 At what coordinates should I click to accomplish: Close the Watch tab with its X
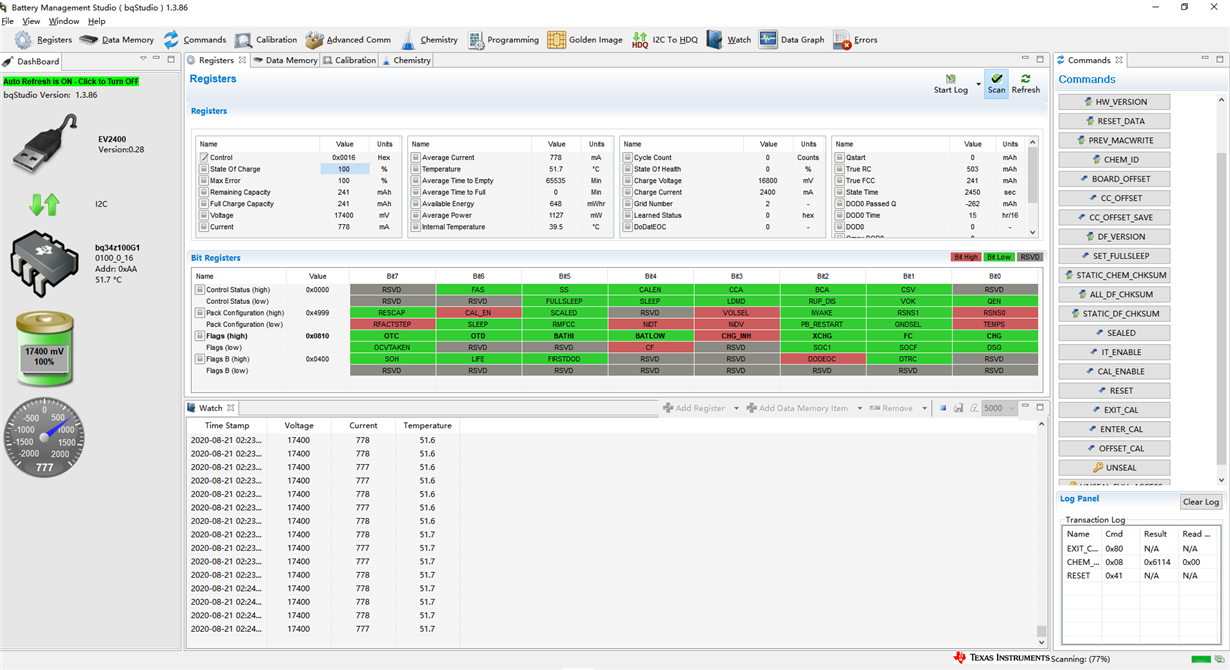[230, 408]
